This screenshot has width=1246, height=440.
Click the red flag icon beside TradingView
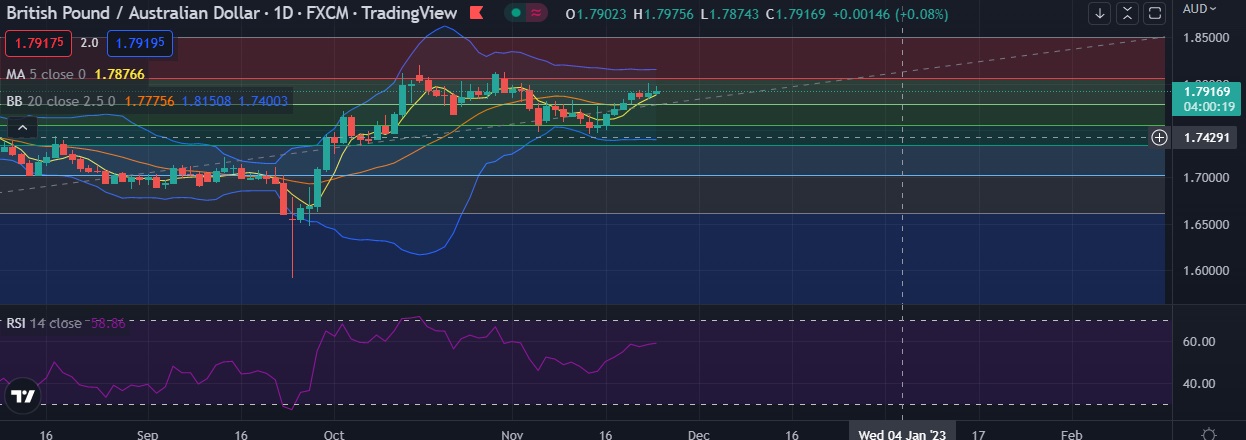click(x=477, y=13)
